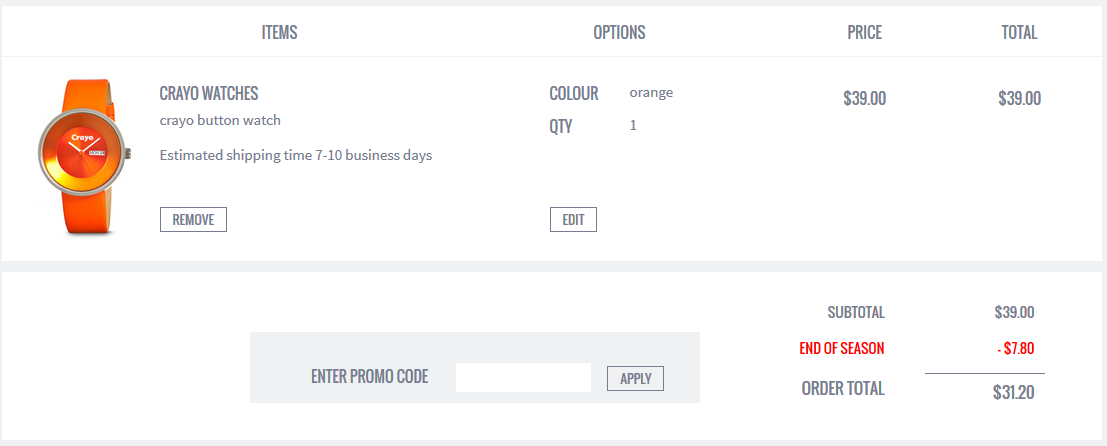Edit the watch colour and quantity options
The width and height of the screenshot is (1107, 446).
pyautogui.click(x=573, y=219)
